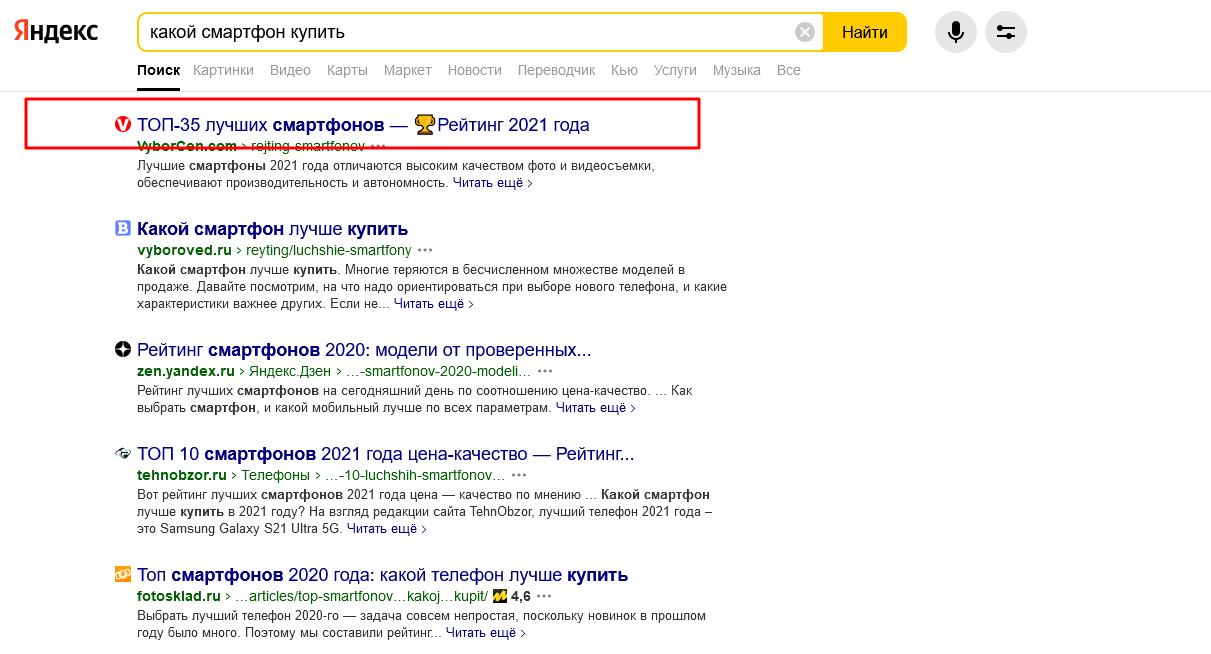This screenshot has width=1211, height=654.
Task: Open the Кью tab
Action: (x=624, y=70)
